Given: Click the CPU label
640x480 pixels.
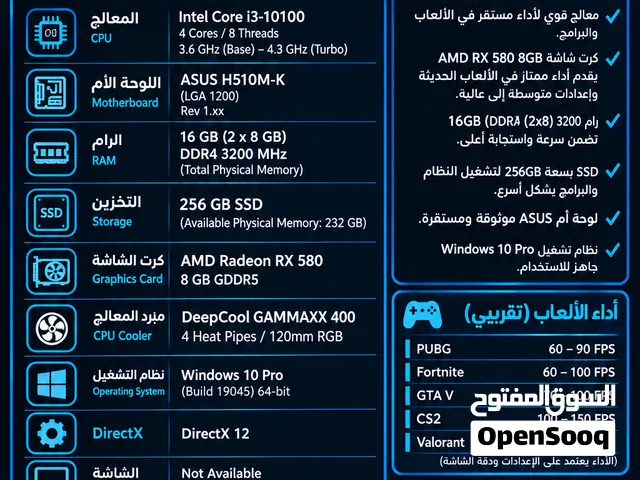Looking at the screenshot, I should pos(101,38).
